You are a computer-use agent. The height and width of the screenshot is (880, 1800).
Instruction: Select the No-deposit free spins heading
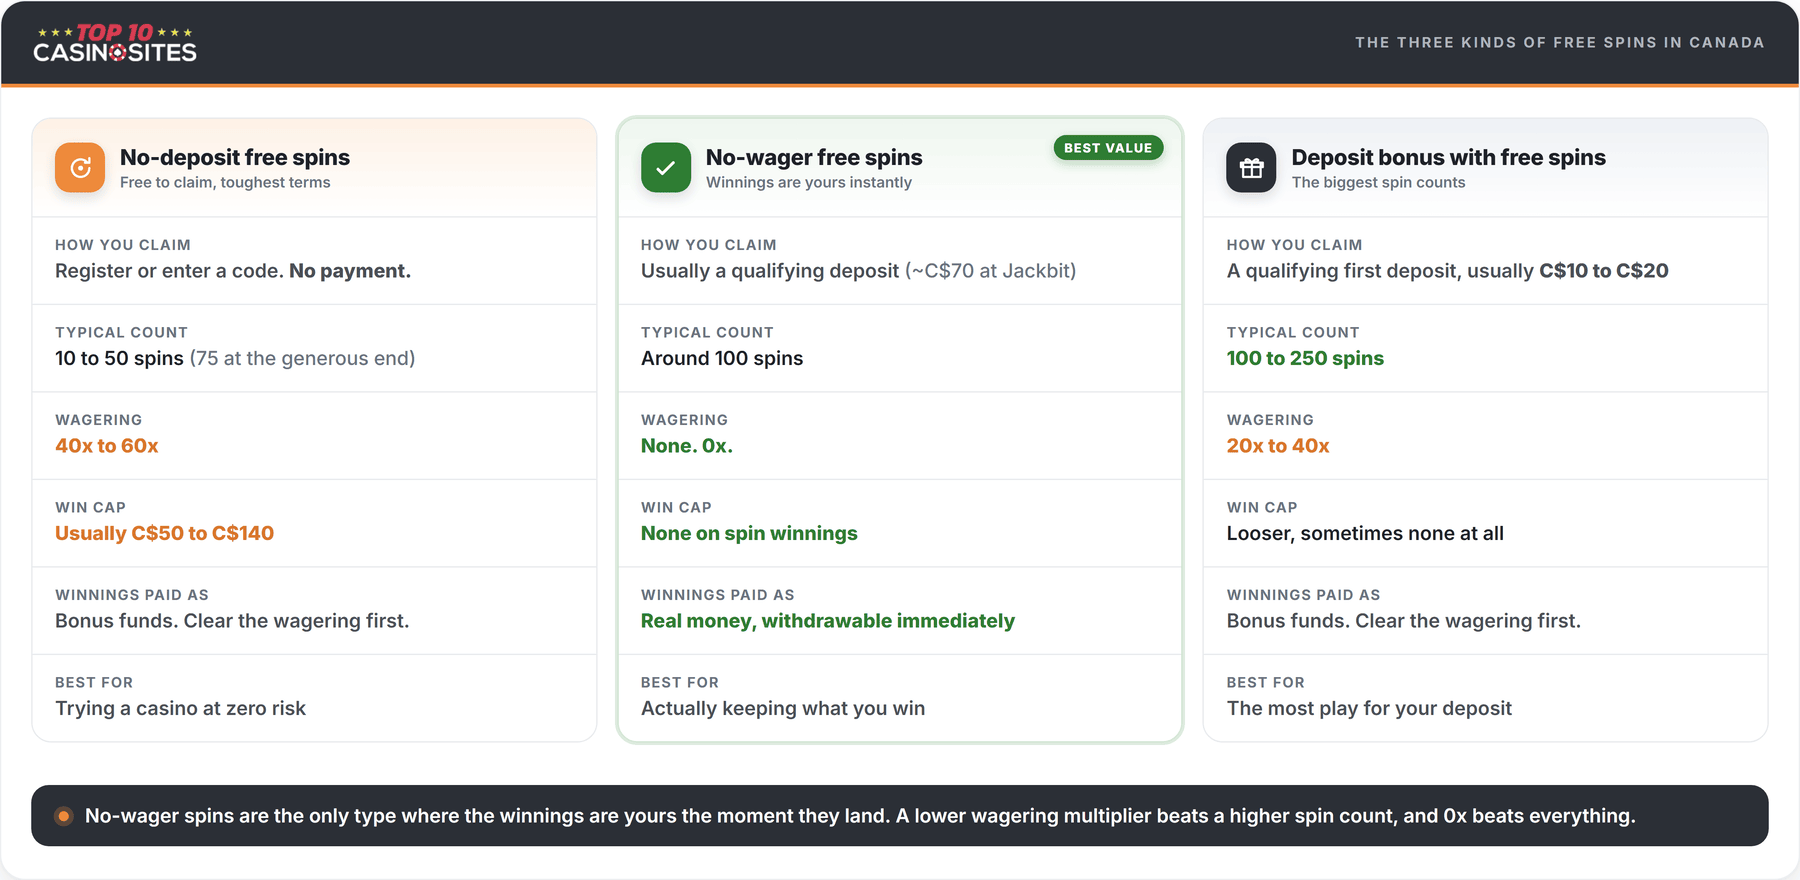(235, 157)
